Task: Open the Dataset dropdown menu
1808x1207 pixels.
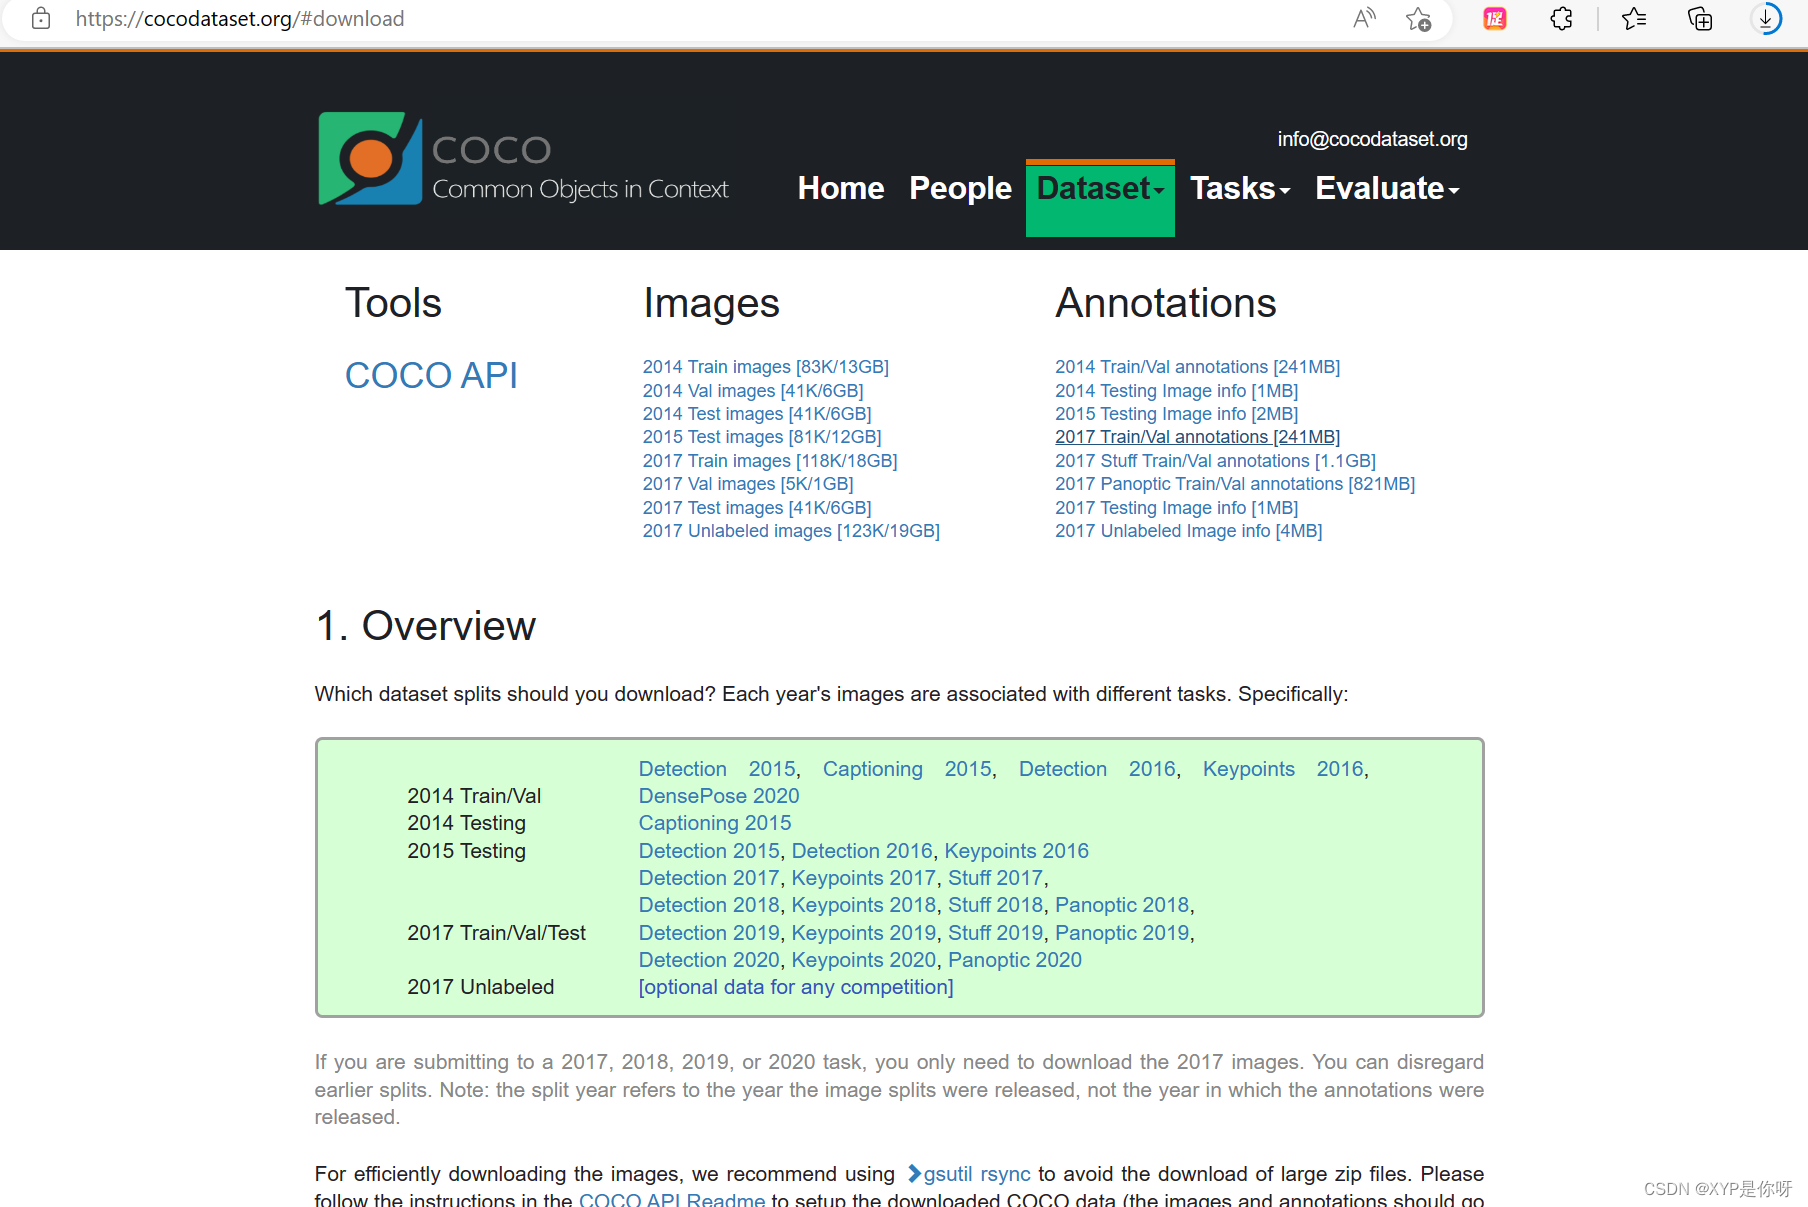Action: tap(1099, 188)
